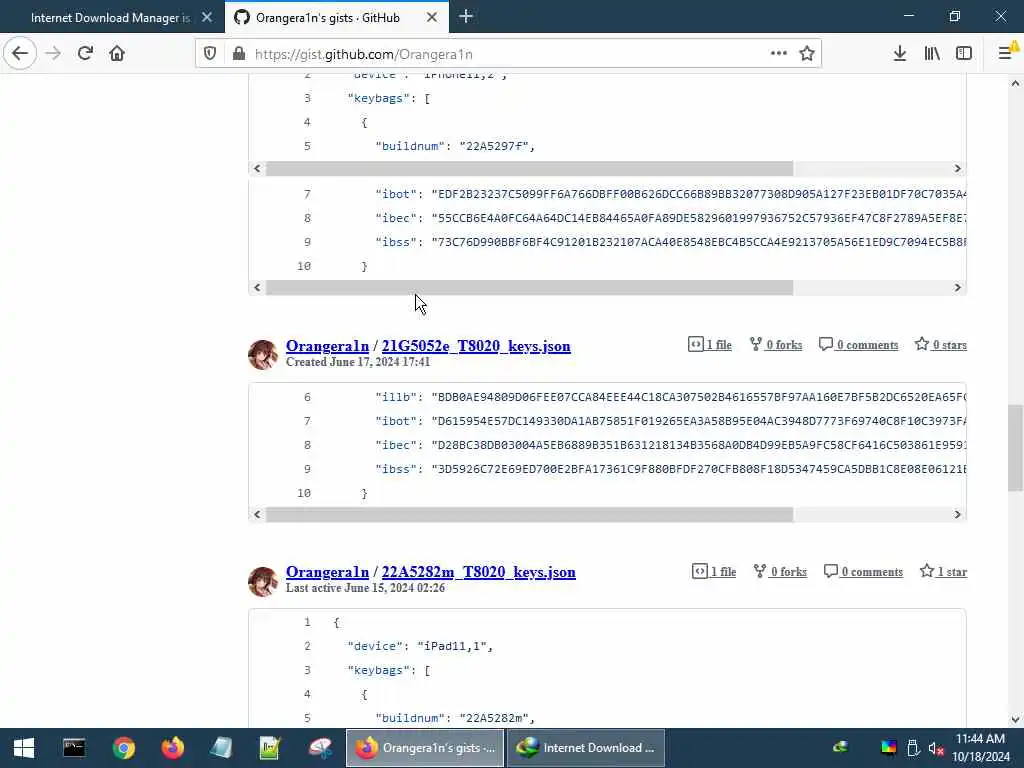Open the Windows Start menu
The image size is (1024, 768).
point(24,748)
